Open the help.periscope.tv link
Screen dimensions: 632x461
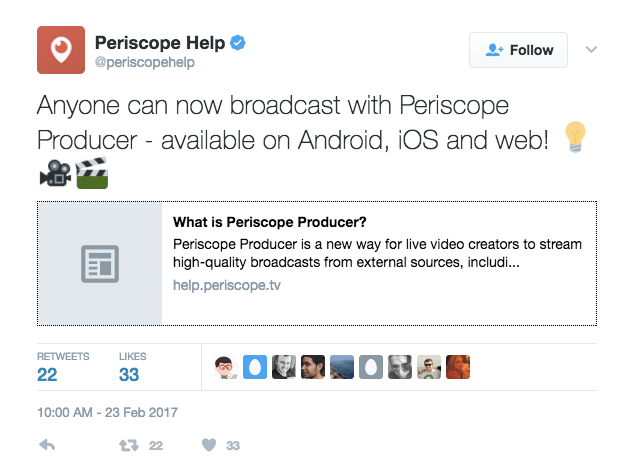[x=227, y=285]
